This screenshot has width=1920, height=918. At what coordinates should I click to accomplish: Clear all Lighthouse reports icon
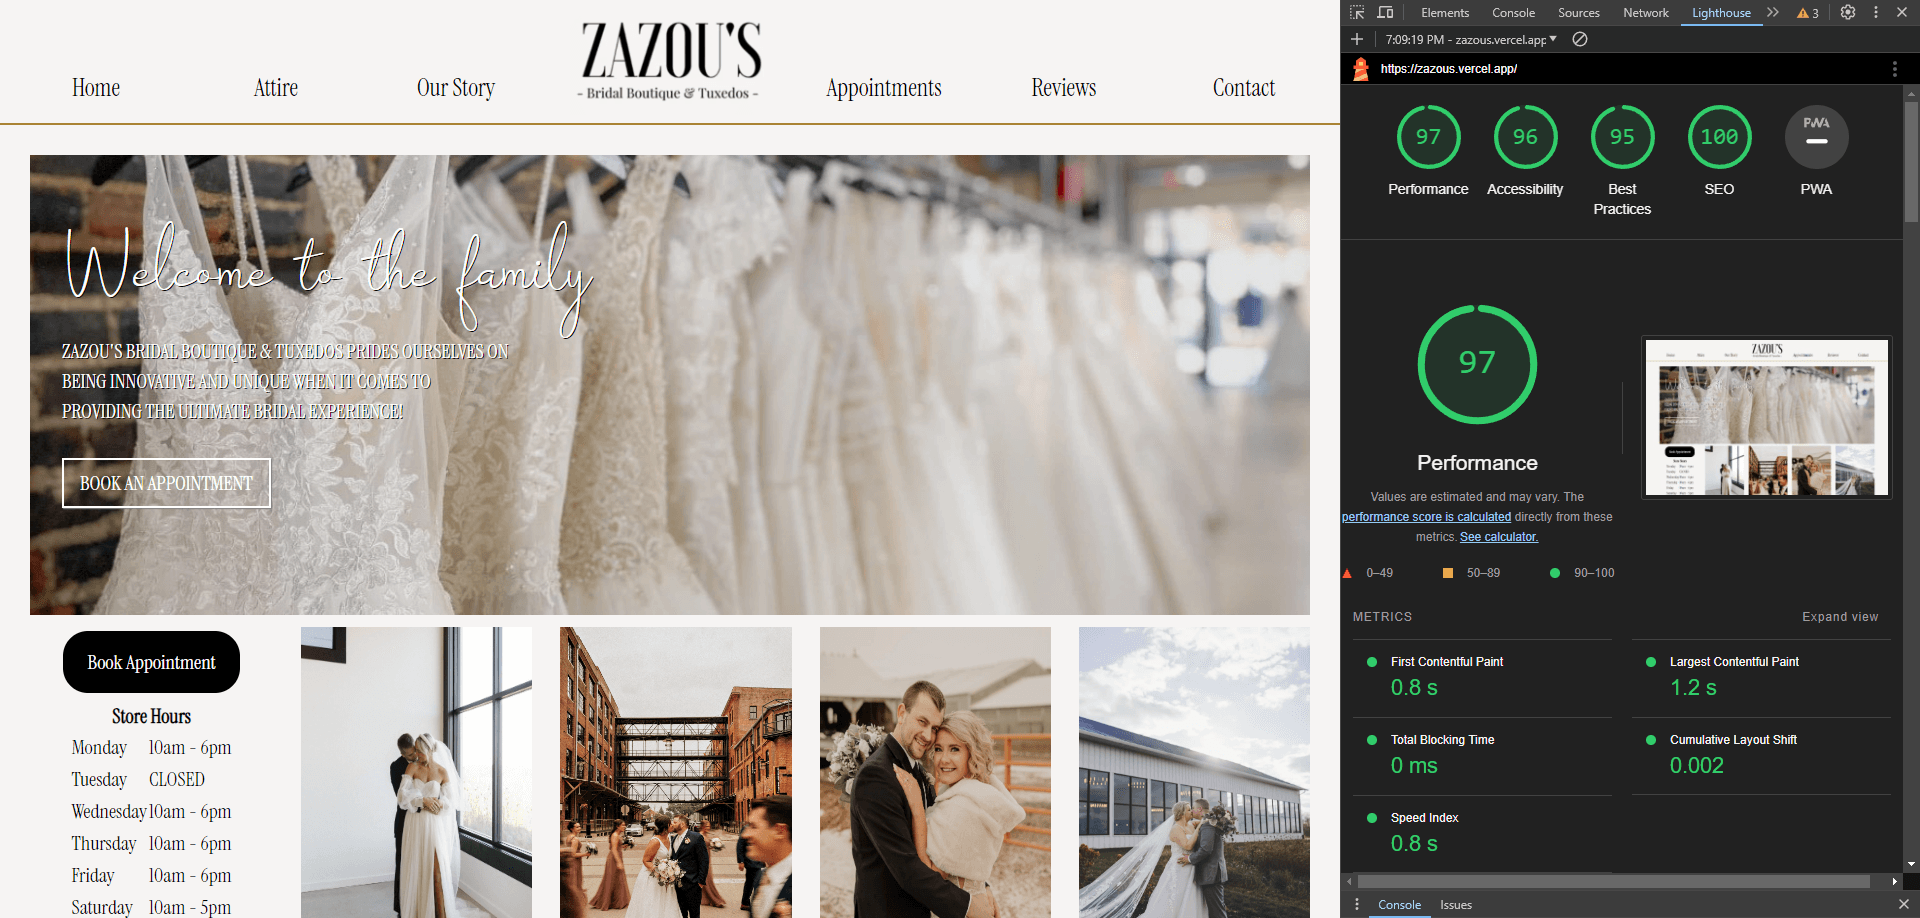click(1580, 39)
